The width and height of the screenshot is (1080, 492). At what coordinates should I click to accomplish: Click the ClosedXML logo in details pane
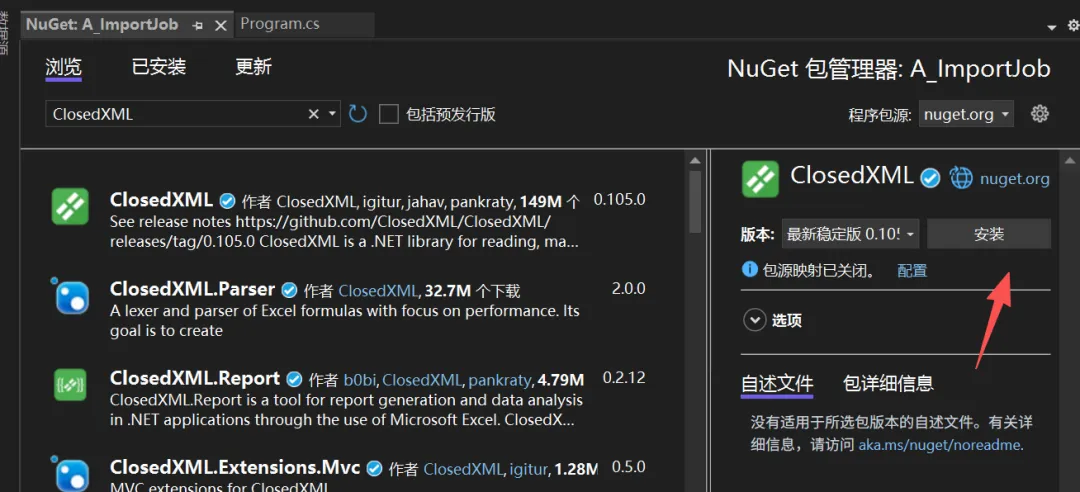coord(760,179)
